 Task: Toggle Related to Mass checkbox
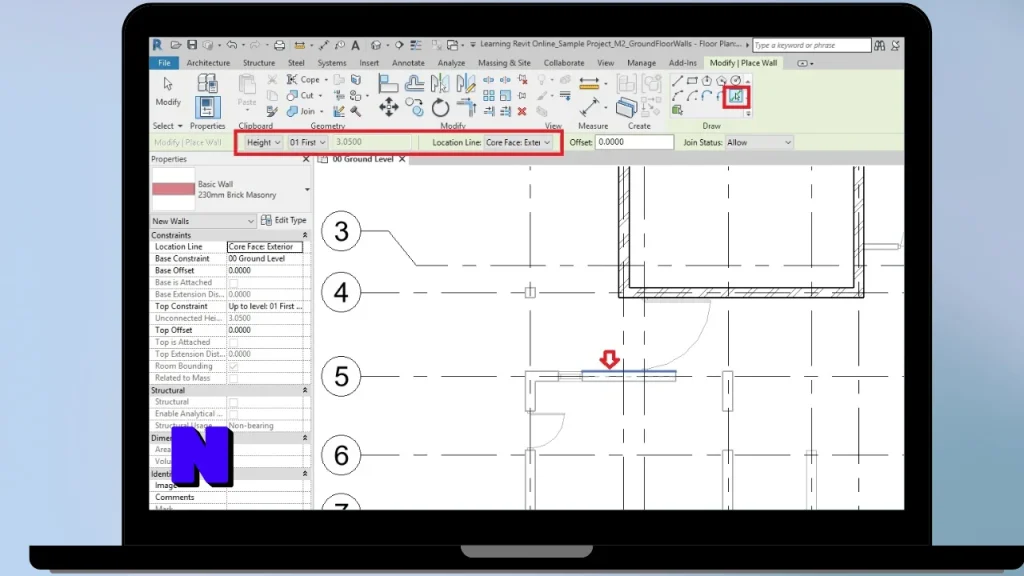233,378
